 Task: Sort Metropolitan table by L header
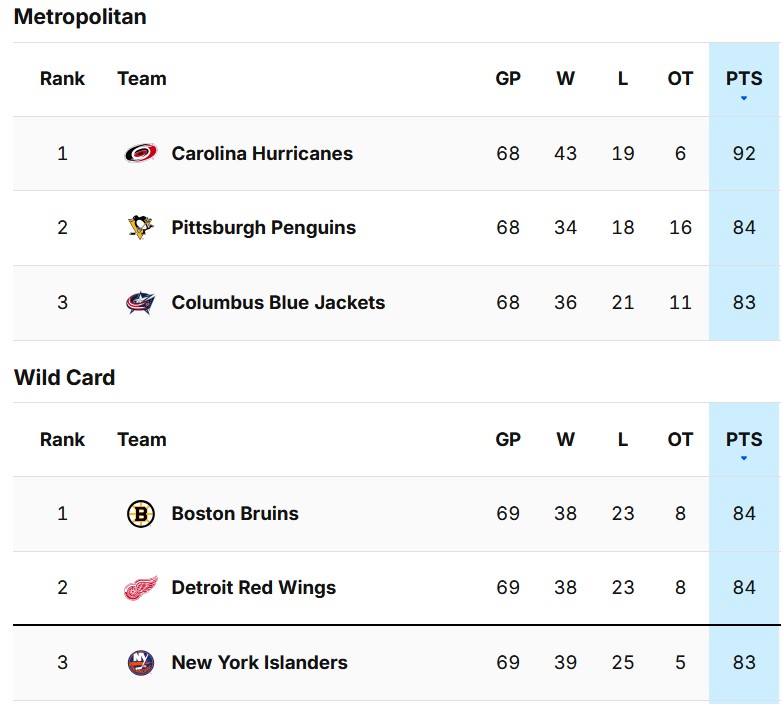click(623, 79)
